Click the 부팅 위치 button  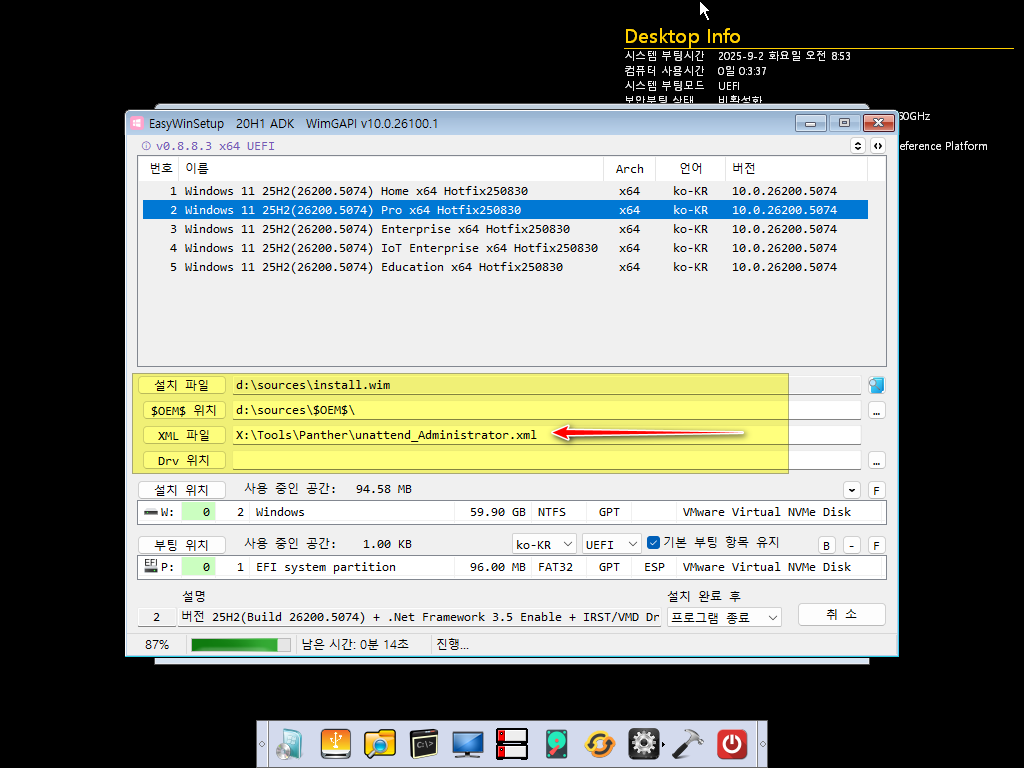(182, 545)
